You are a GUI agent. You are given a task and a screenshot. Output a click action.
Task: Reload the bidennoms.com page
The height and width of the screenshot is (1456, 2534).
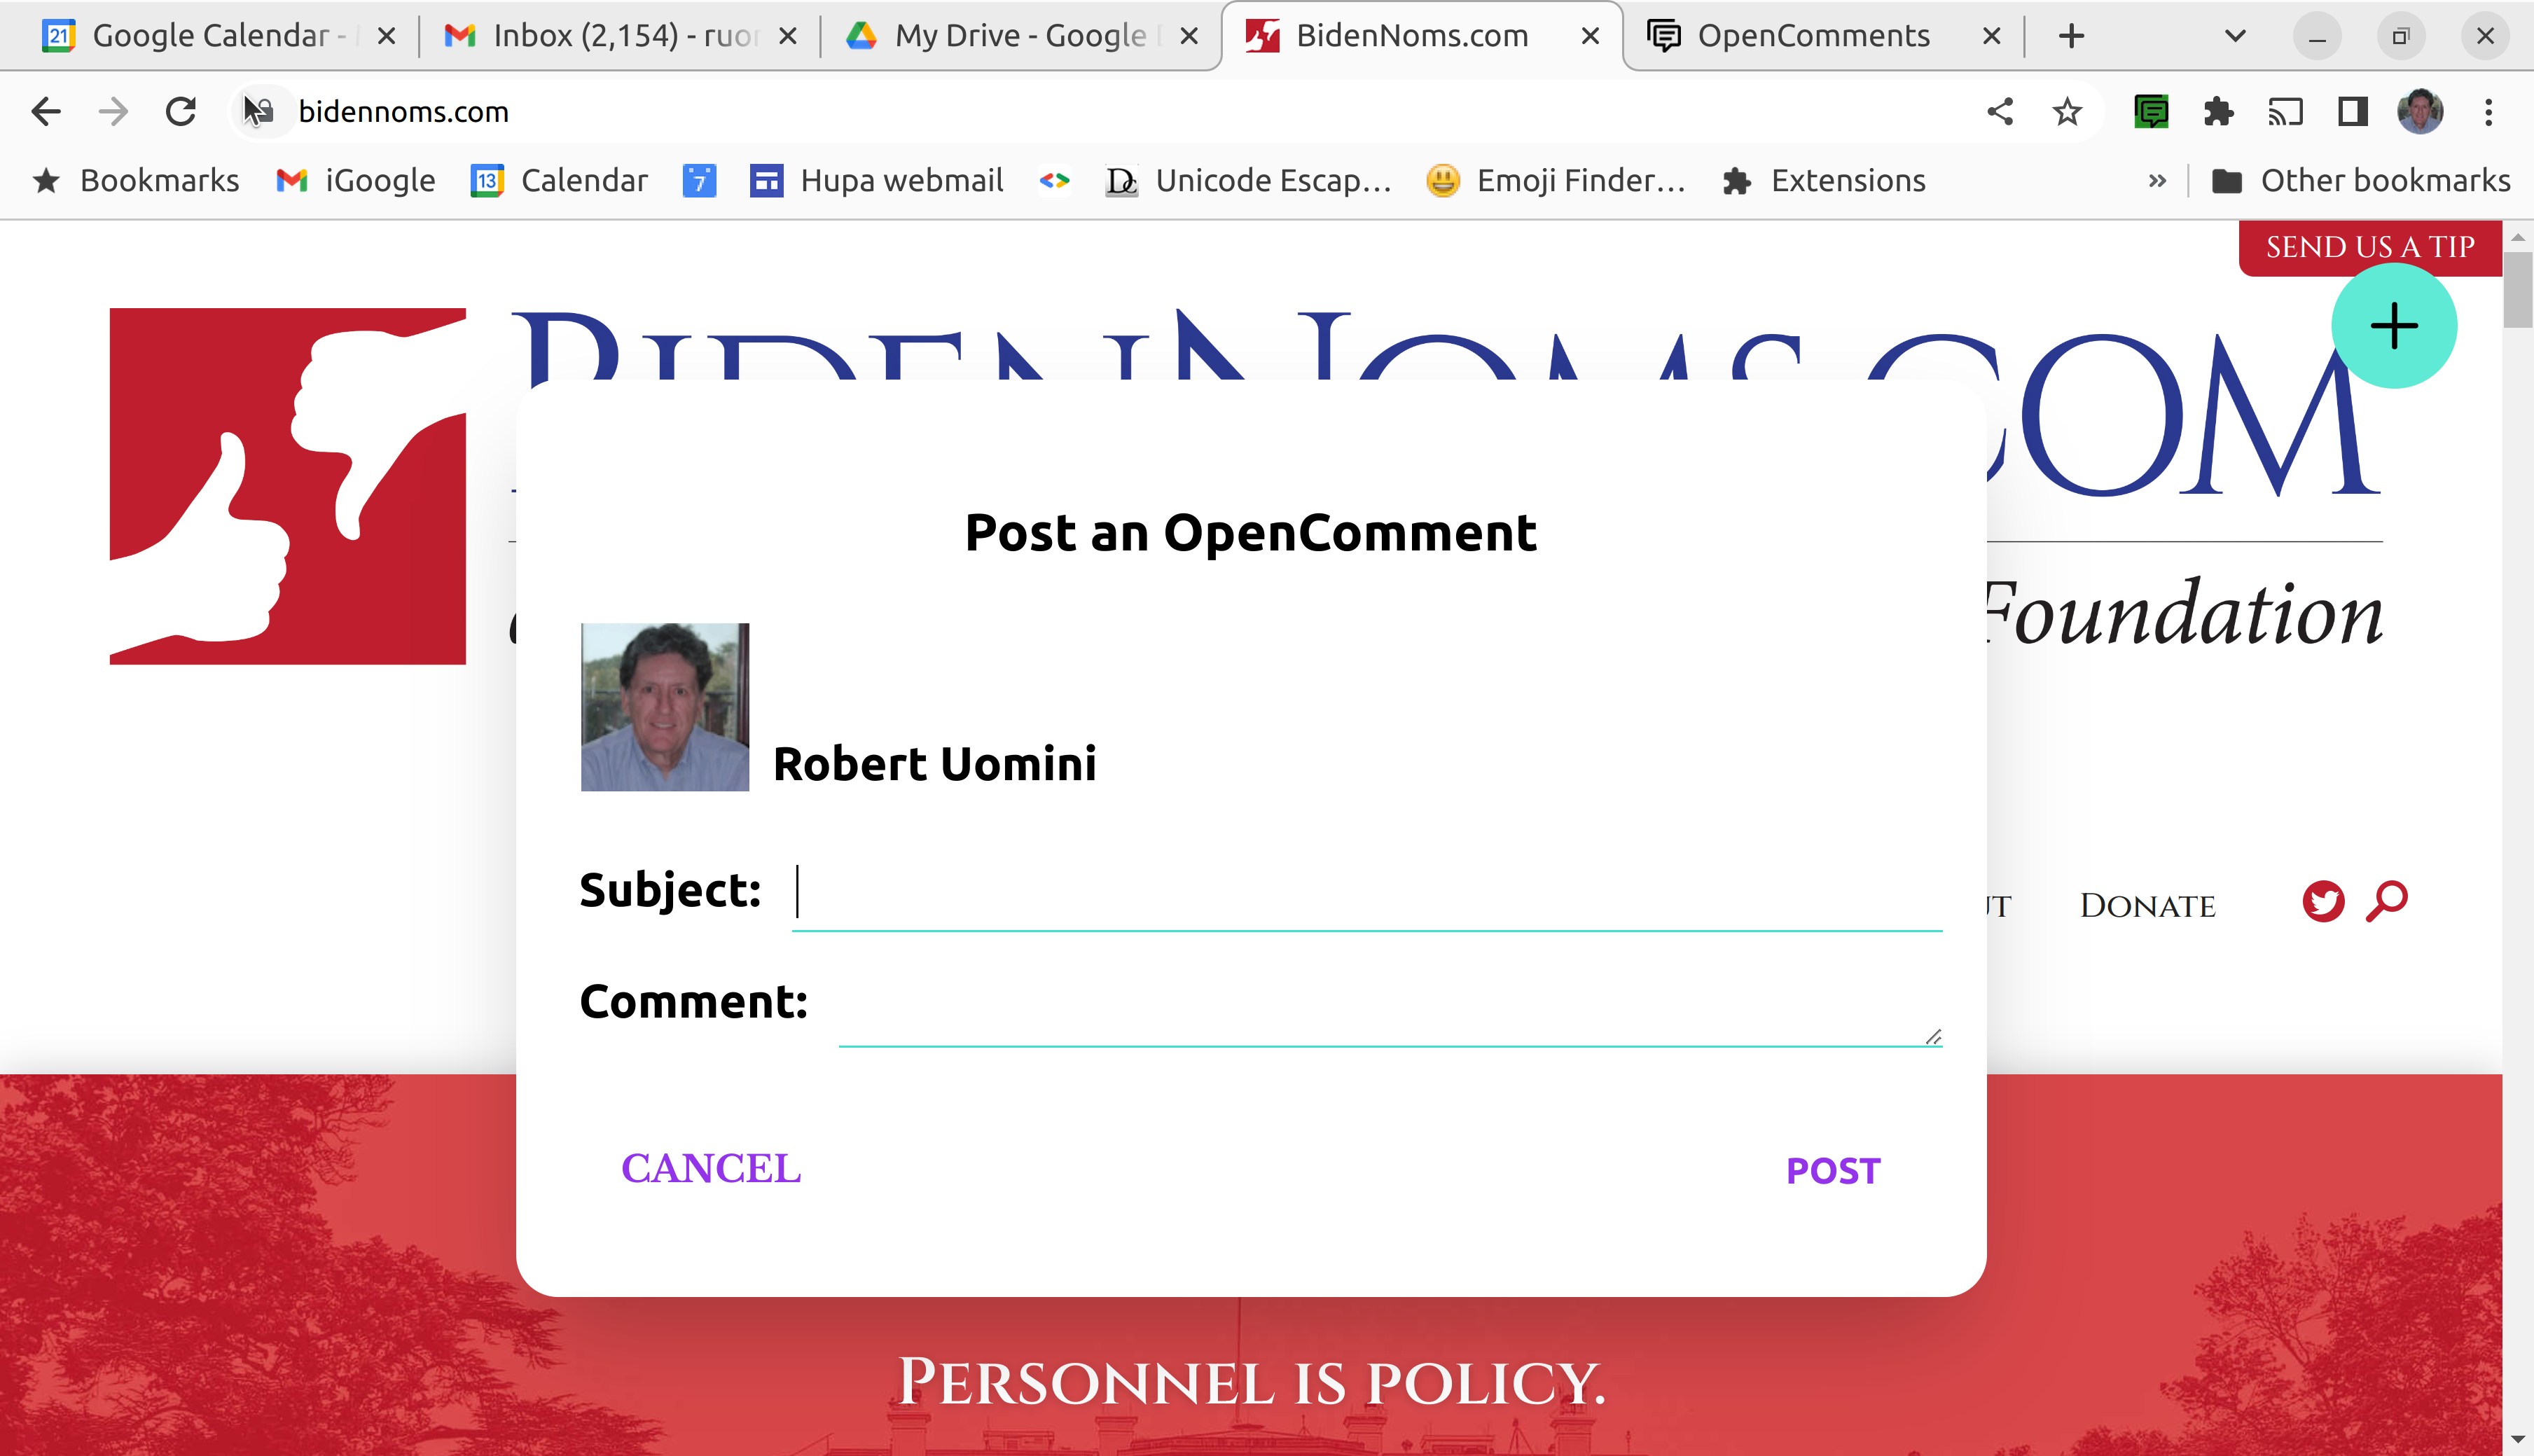click(181, 111)
